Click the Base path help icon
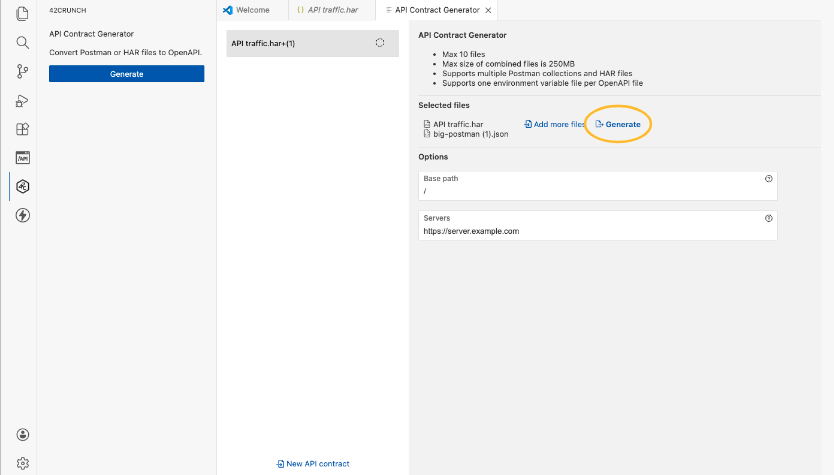The width and height of the screenshot is (834, 475). pyautogui.click(x=768, y=178)
